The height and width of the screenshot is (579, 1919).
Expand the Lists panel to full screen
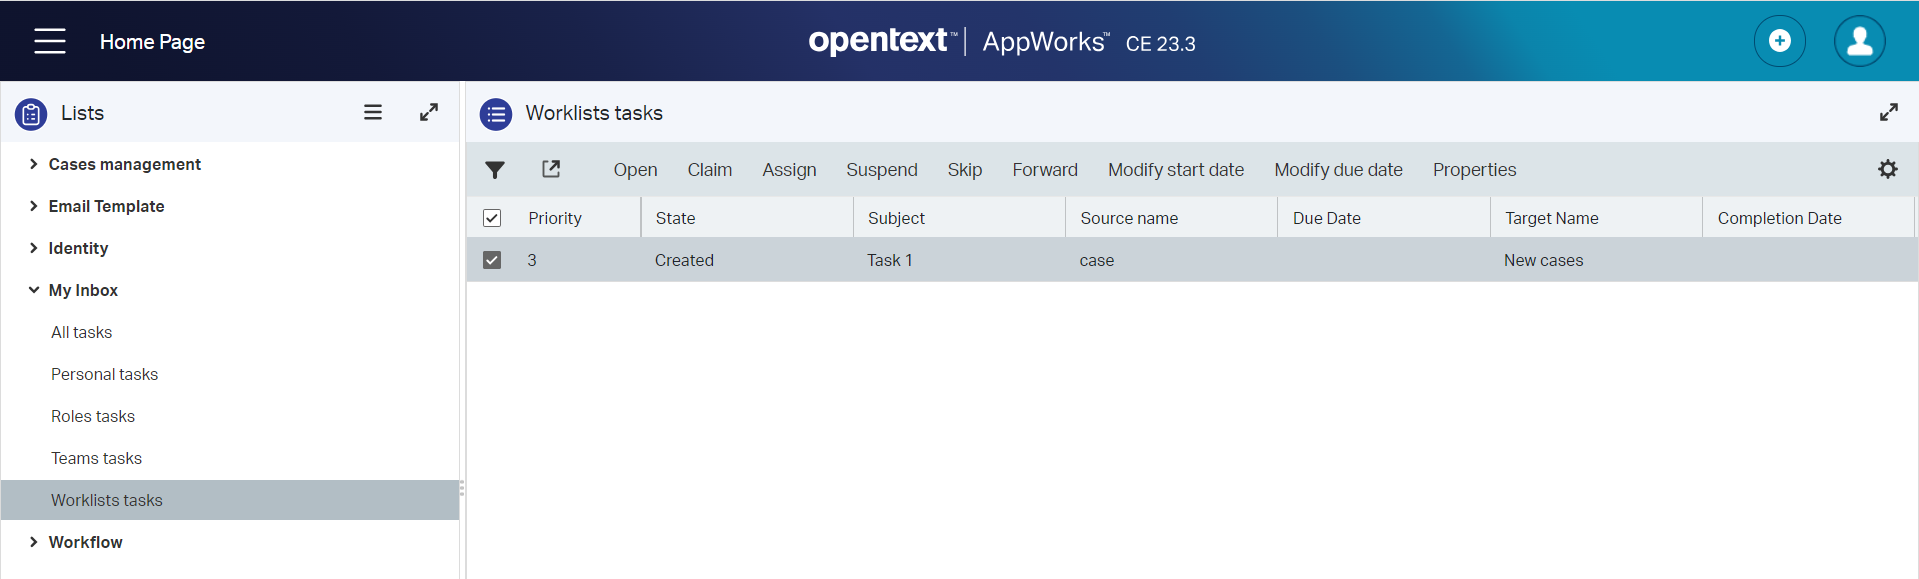pyautogui.click(x=429, y=112)
